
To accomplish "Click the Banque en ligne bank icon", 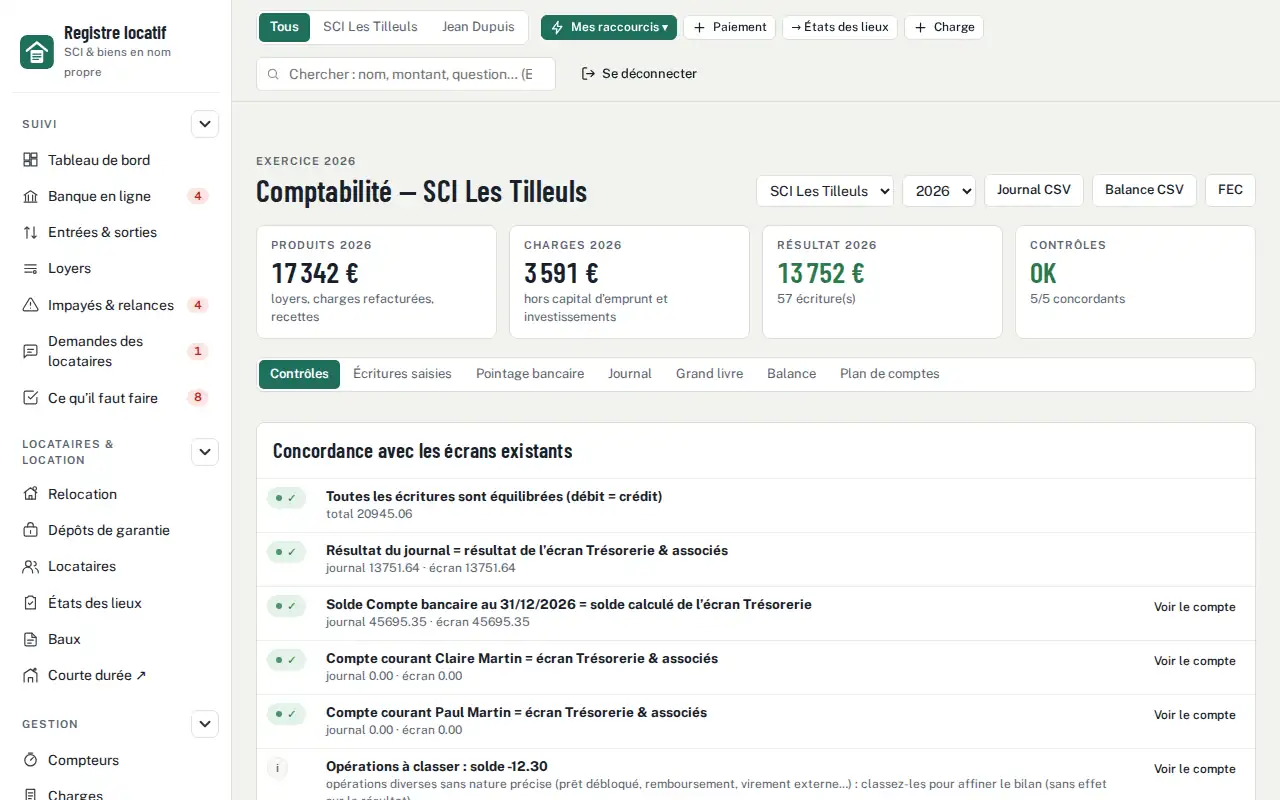I will [30, 196].
